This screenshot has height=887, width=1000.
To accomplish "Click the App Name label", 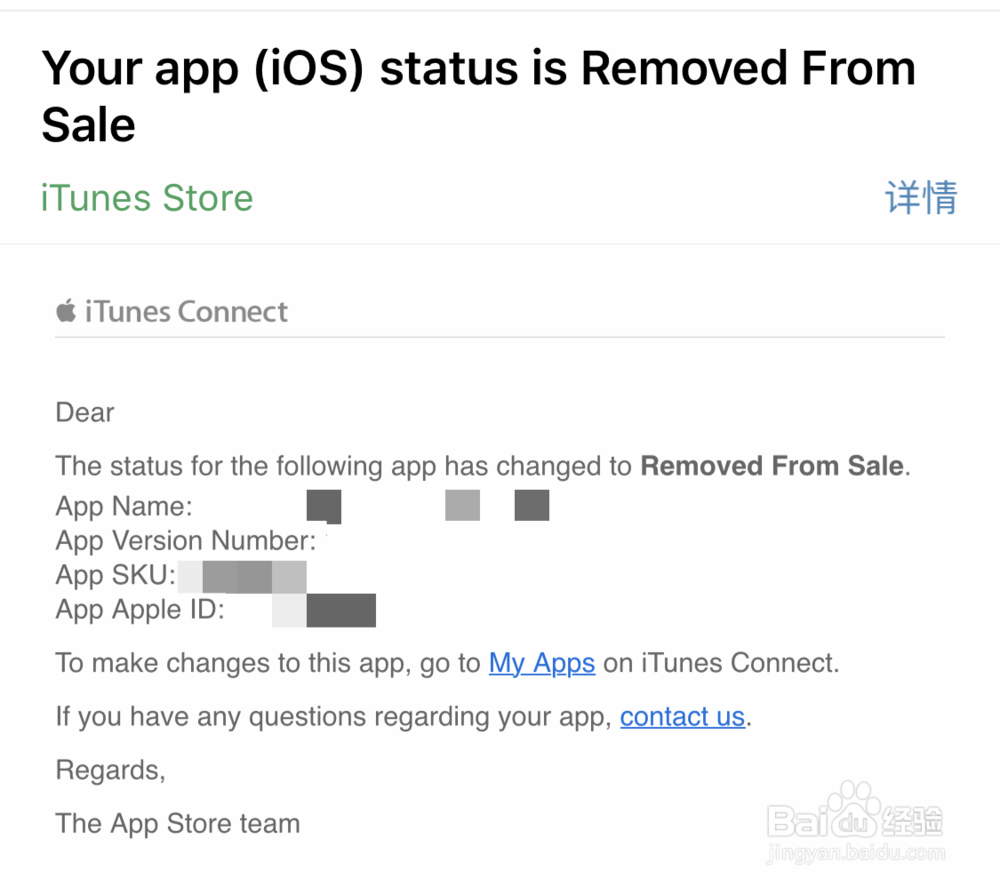I will point(124,506).
